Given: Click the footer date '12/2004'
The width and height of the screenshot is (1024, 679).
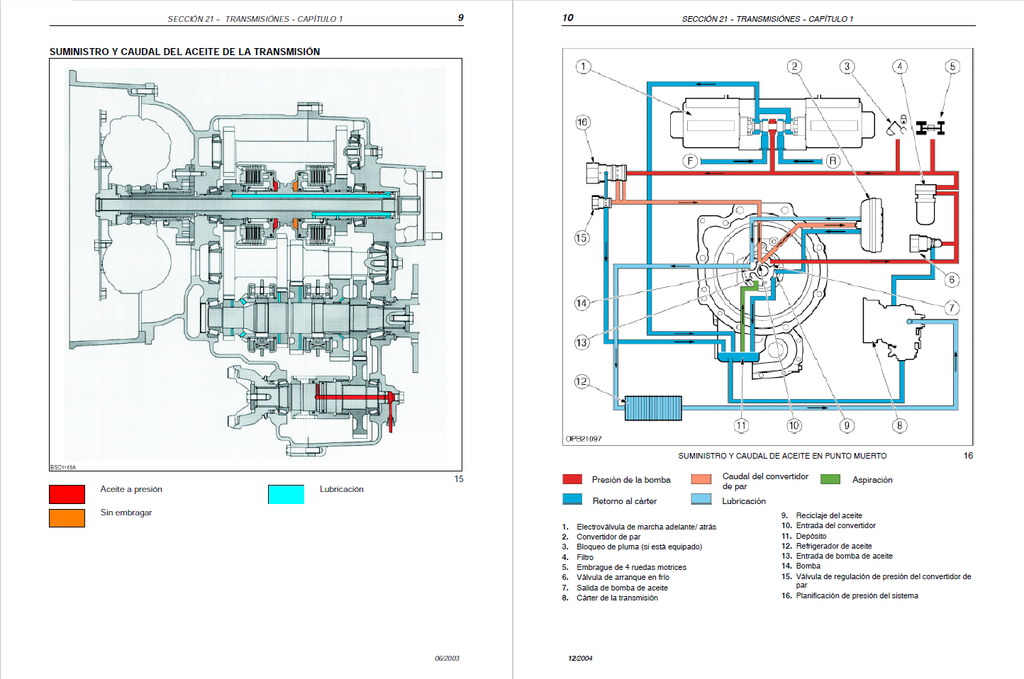Looking at the screenshot, I should [x=580, y=658].
